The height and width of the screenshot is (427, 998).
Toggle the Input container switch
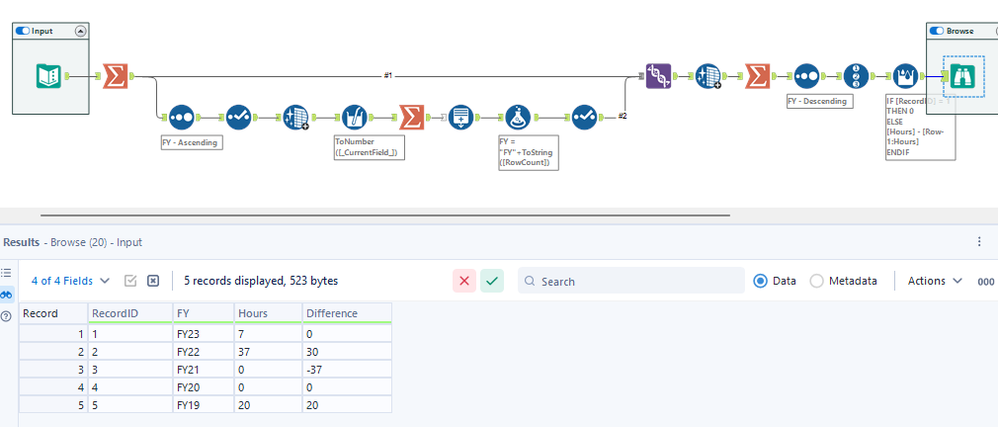[22, 31]
